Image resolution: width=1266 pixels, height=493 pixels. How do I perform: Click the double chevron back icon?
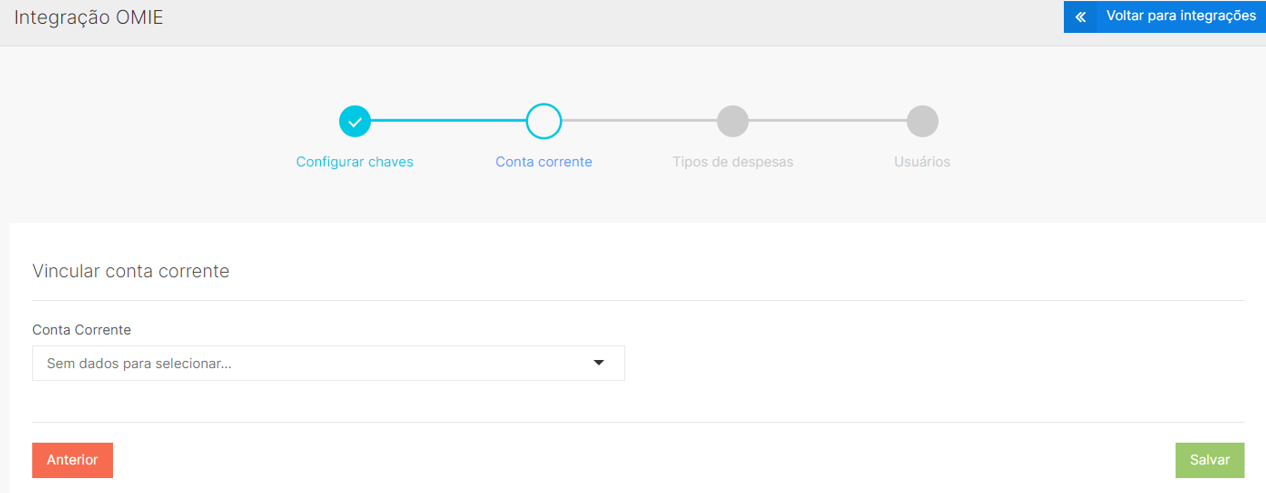1081,17
